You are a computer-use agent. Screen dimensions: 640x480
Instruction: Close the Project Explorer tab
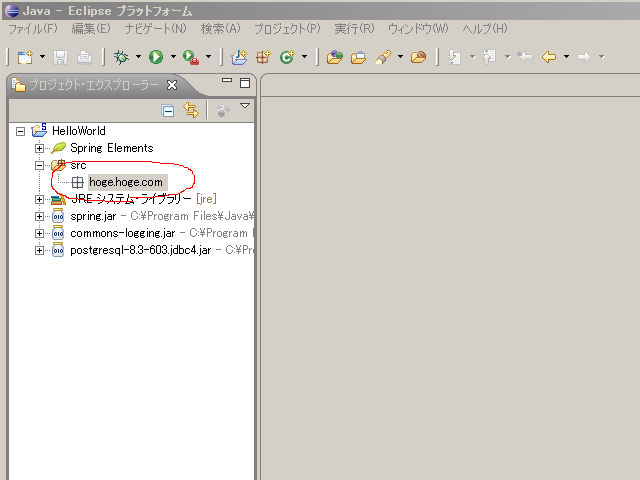click(x=172, y=85)
